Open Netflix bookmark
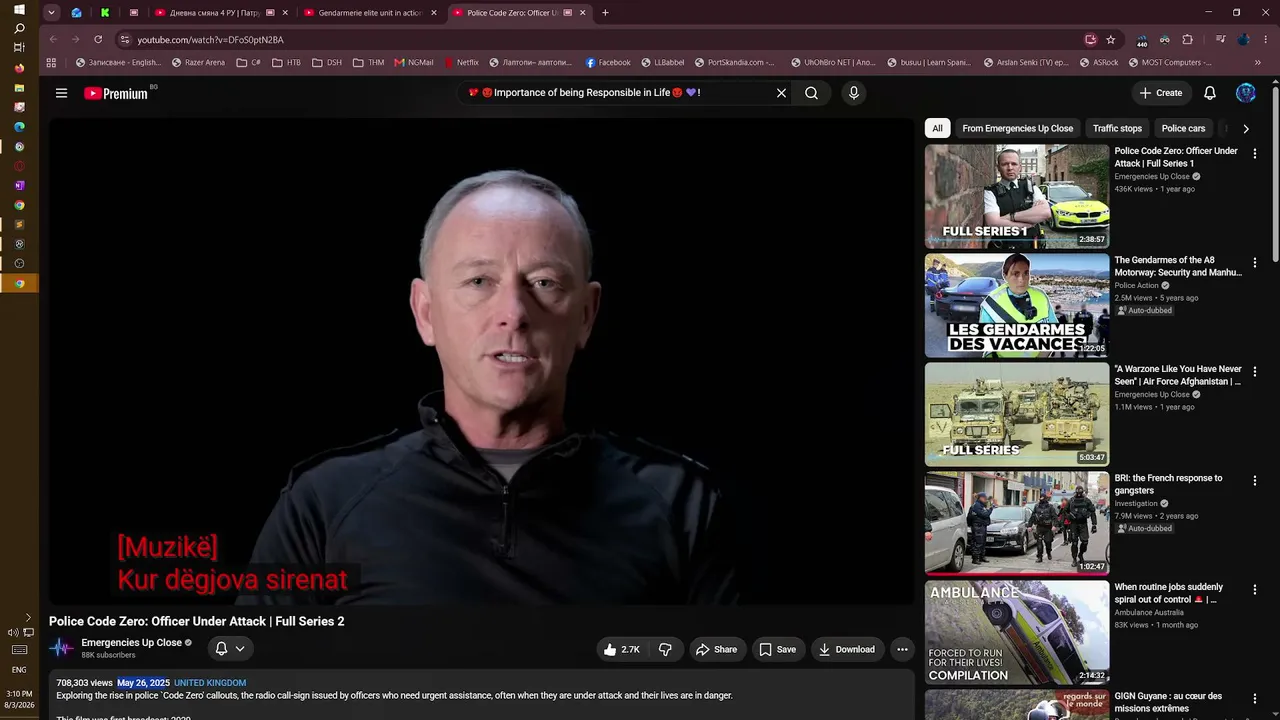This screenshot has width=1280, height=720. click(462, 62)
